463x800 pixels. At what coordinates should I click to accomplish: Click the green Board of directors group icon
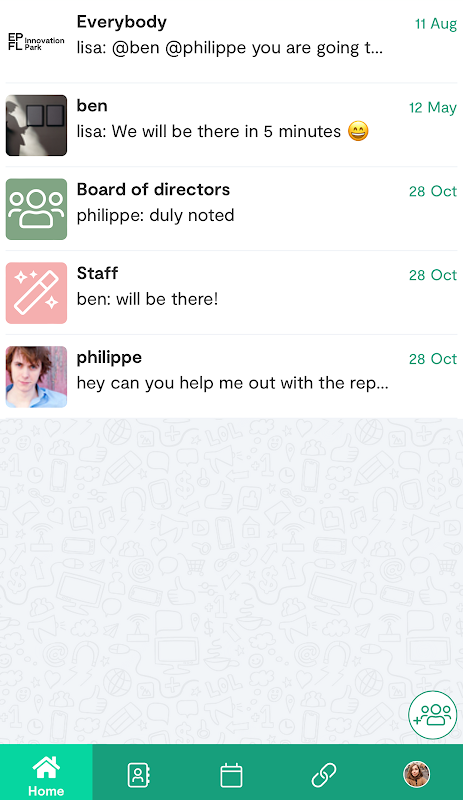[36, 209]
